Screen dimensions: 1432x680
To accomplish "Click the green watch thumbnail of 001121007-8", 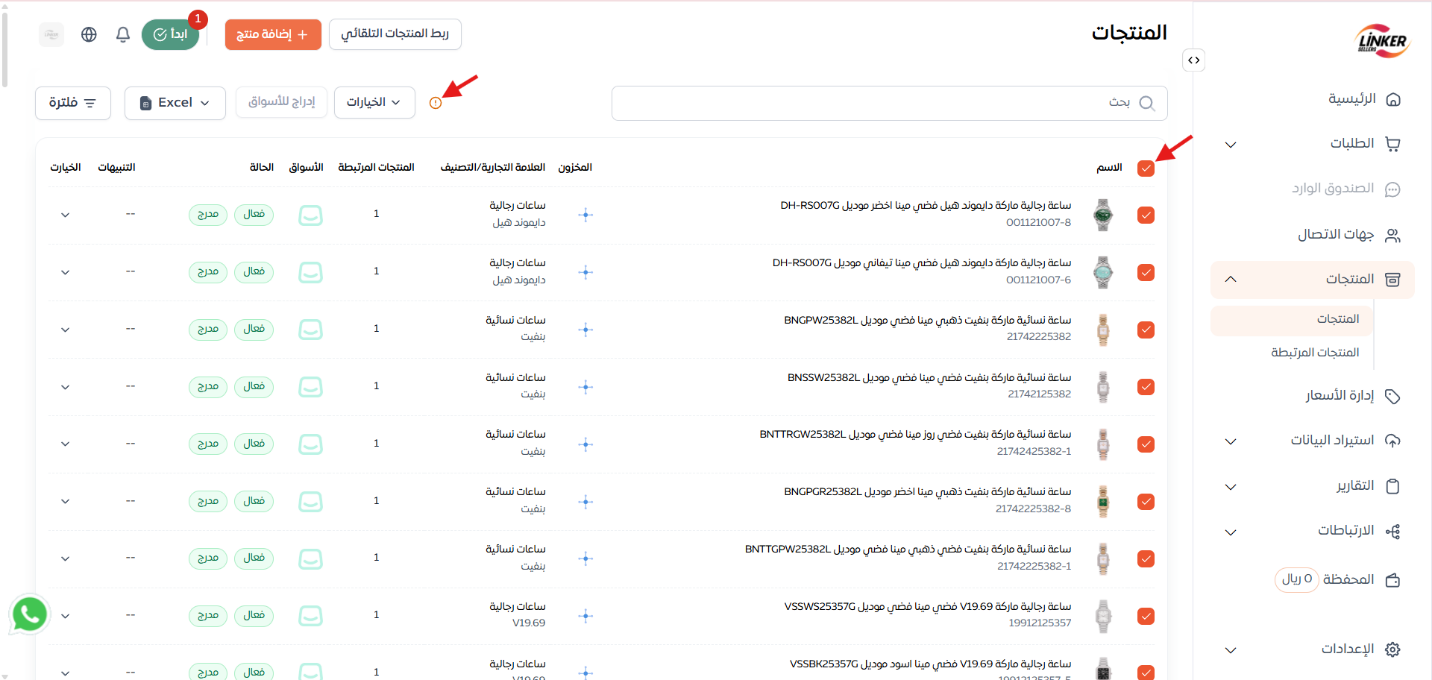I will [x=1103, y=215].
